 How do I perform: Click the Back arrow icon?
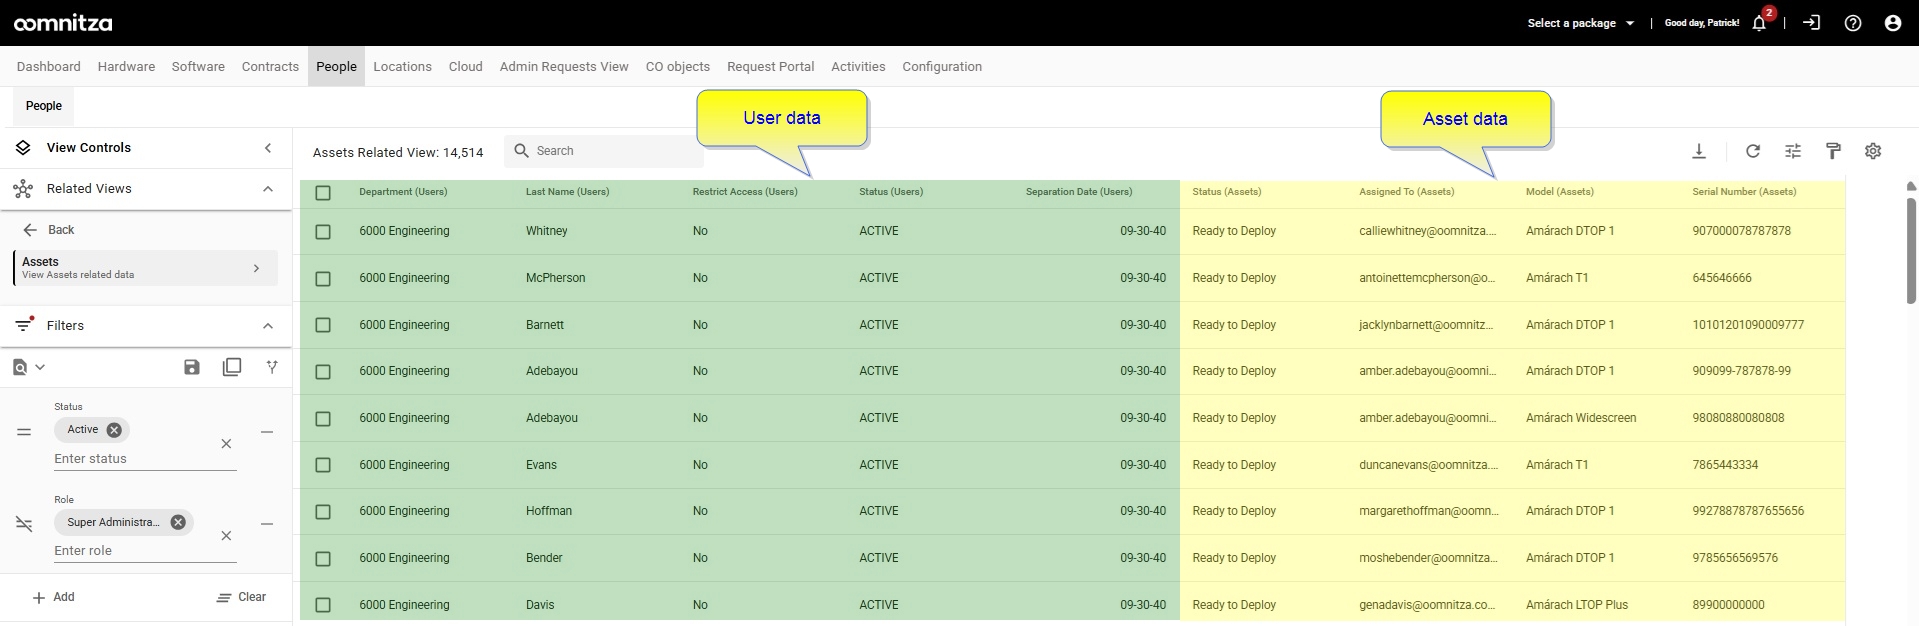point(30,230)
